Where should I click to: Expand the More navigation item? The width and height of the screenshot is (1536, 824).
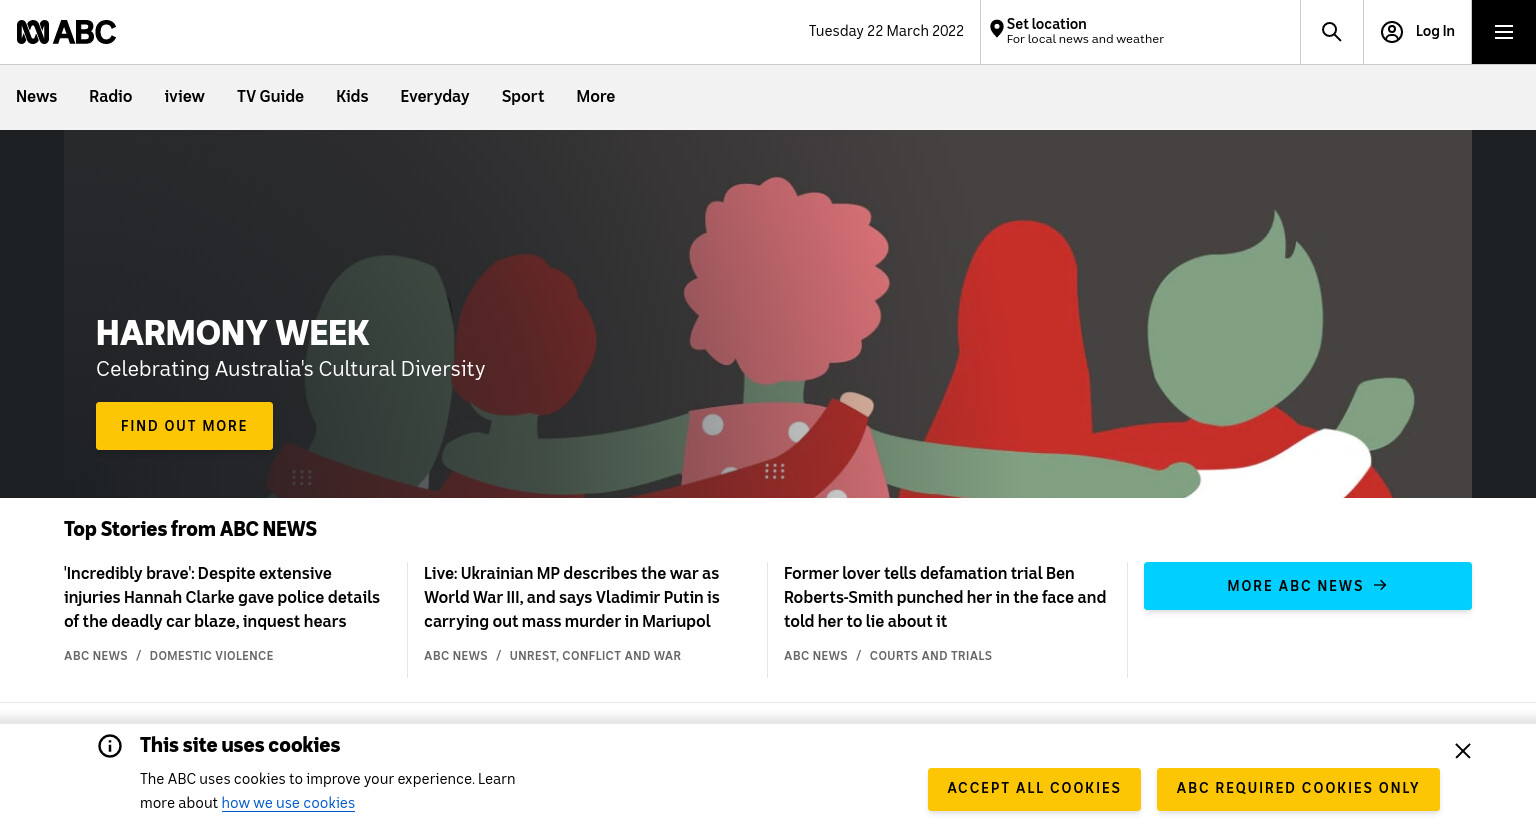(x=595, y=97)
